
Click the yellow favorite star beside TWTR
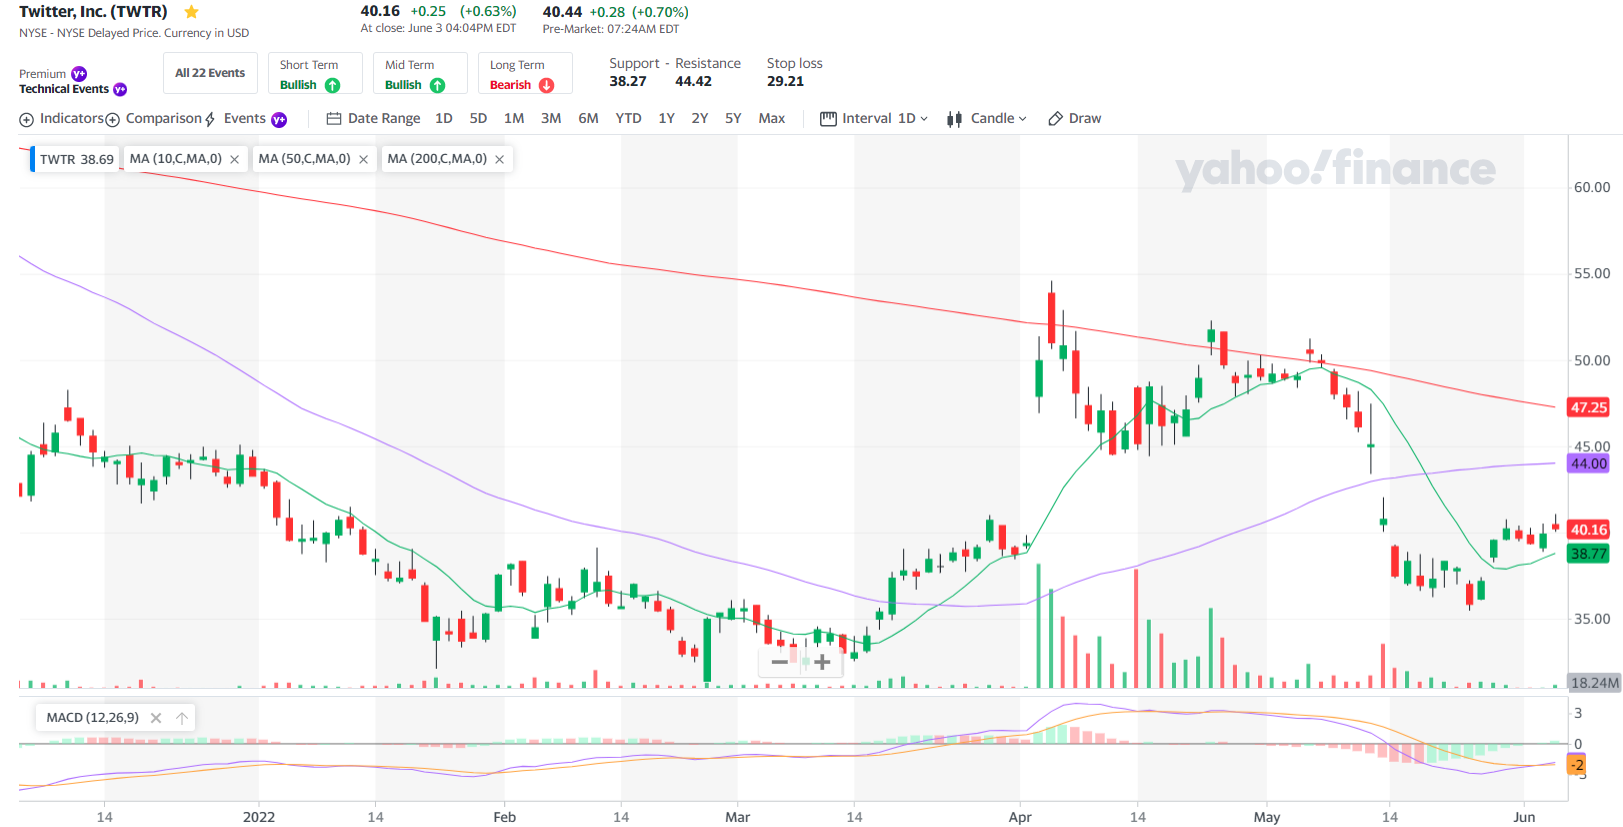[191, 12]
